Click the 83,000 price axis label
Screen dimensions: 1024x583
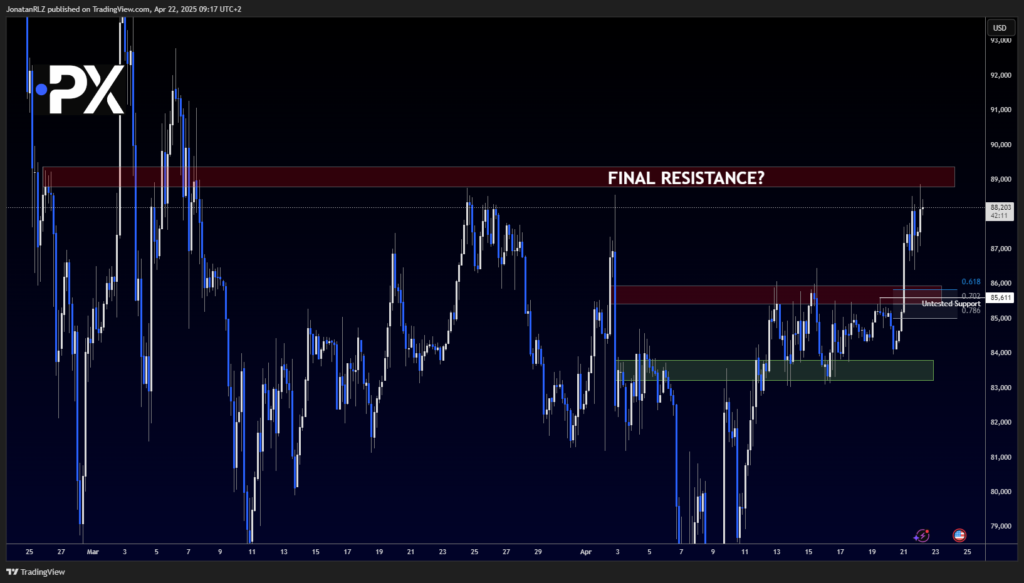(x=1000, y=388)
